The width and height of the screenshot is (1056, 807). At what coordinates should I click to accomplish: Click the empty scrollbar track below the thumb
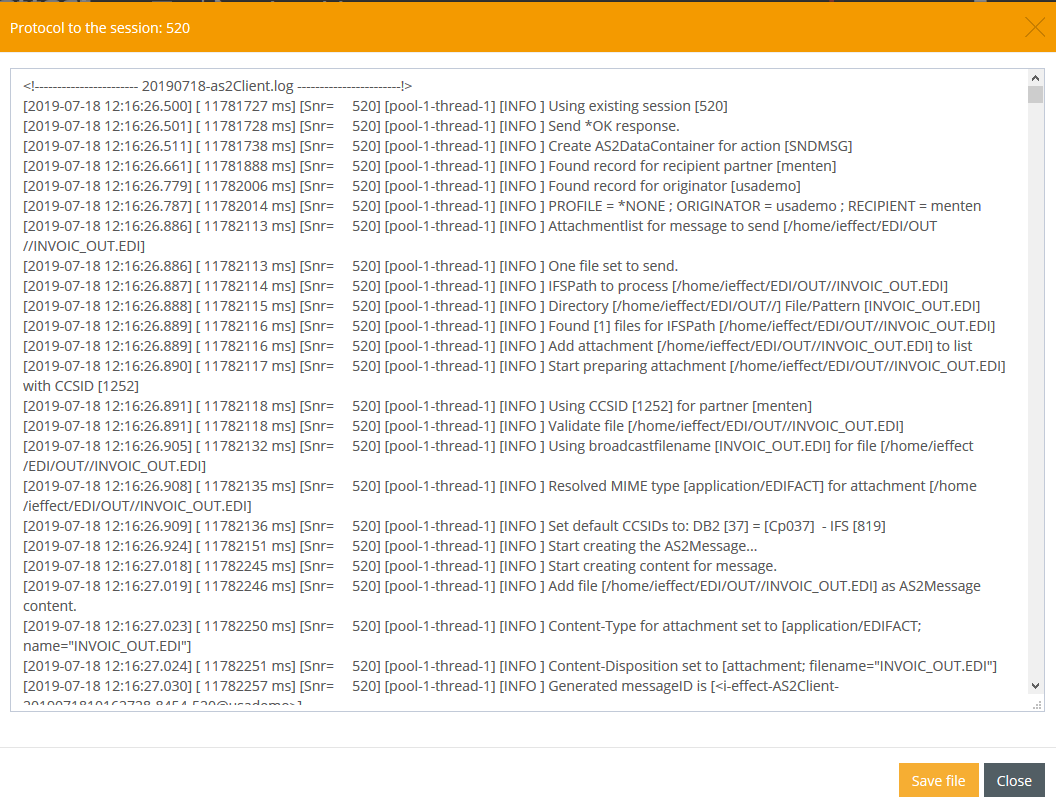pos(1035,400)
